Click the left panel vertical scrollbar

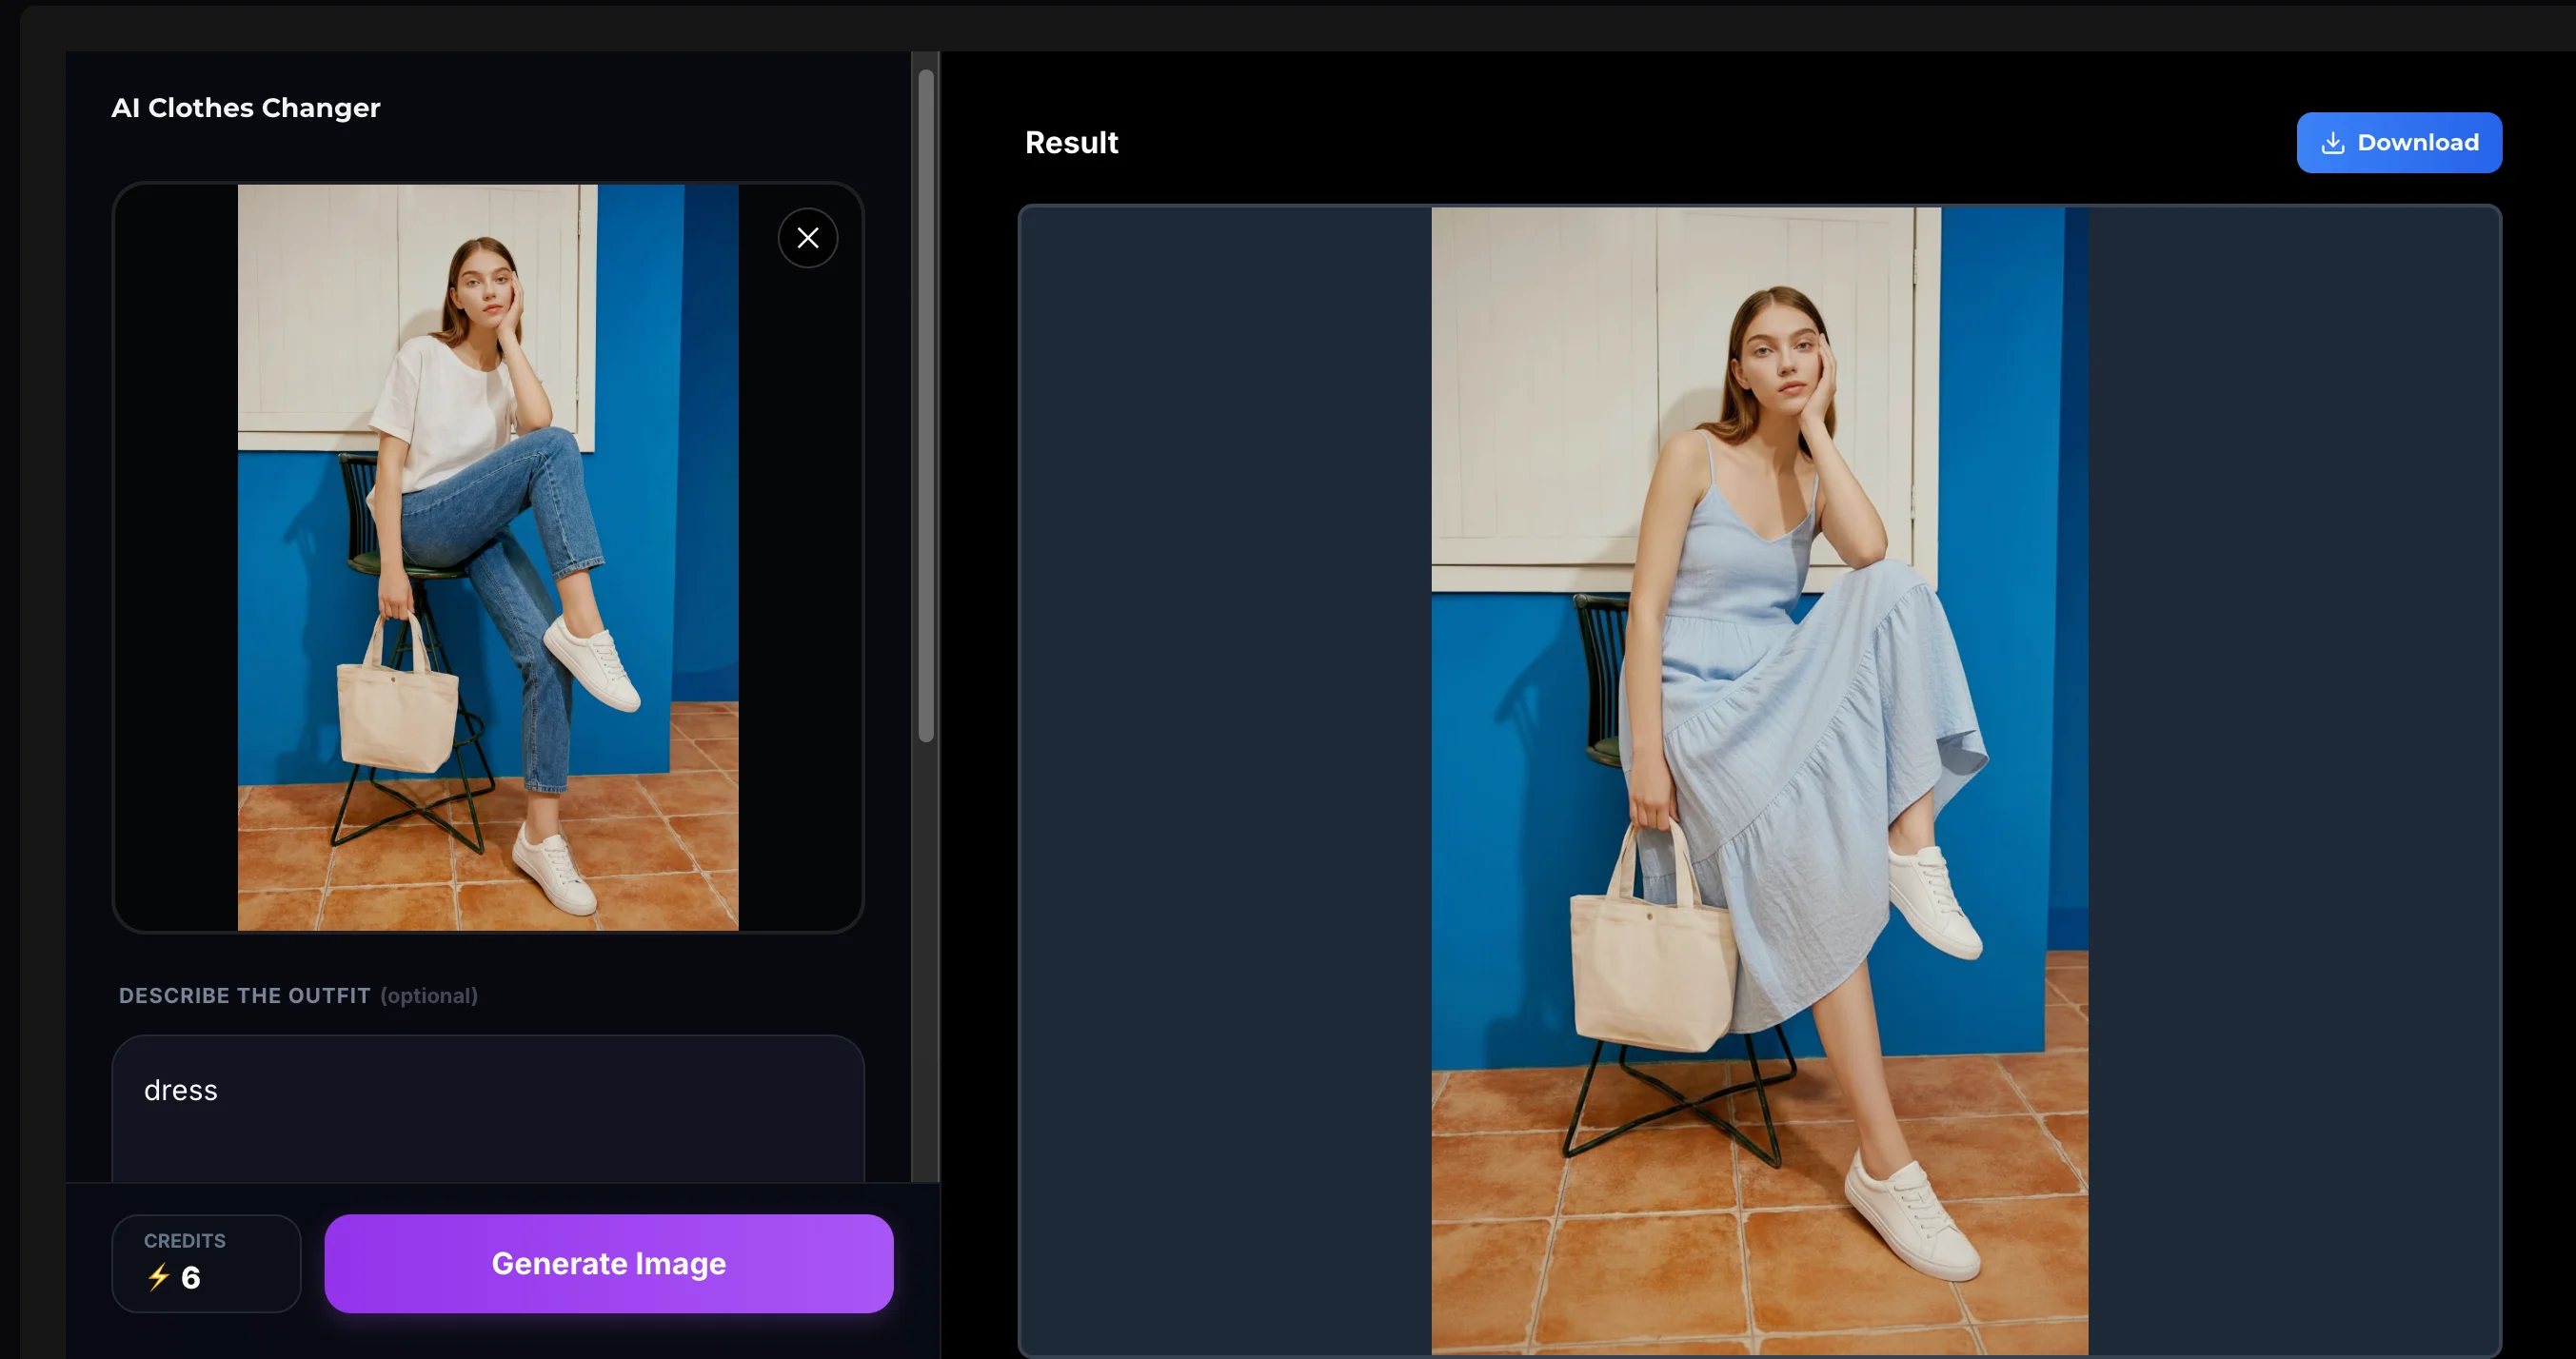click(926, 405)
